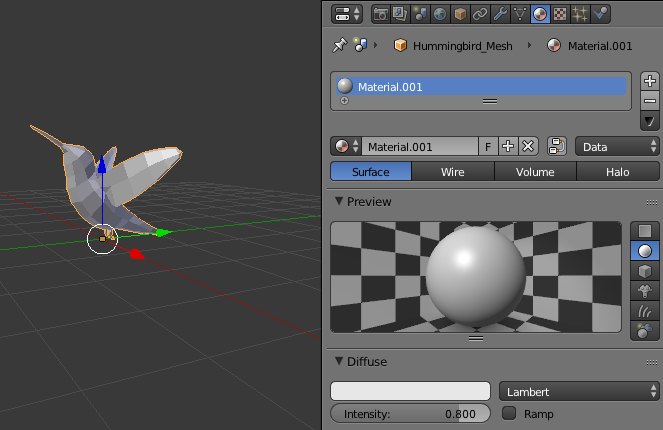Image resolution: width=663 pixels, height=430 pixels.
Task: Open the Physics properties tab
Action: click(600, 14)
